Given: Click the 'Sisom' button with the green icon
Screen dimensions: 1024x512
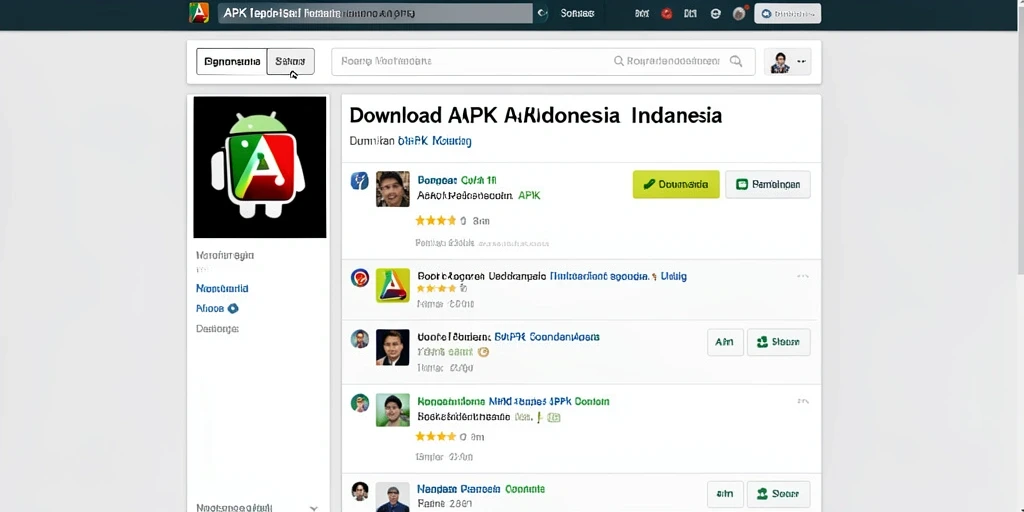Looking at the screenshot, I should [x=778, y=342].
